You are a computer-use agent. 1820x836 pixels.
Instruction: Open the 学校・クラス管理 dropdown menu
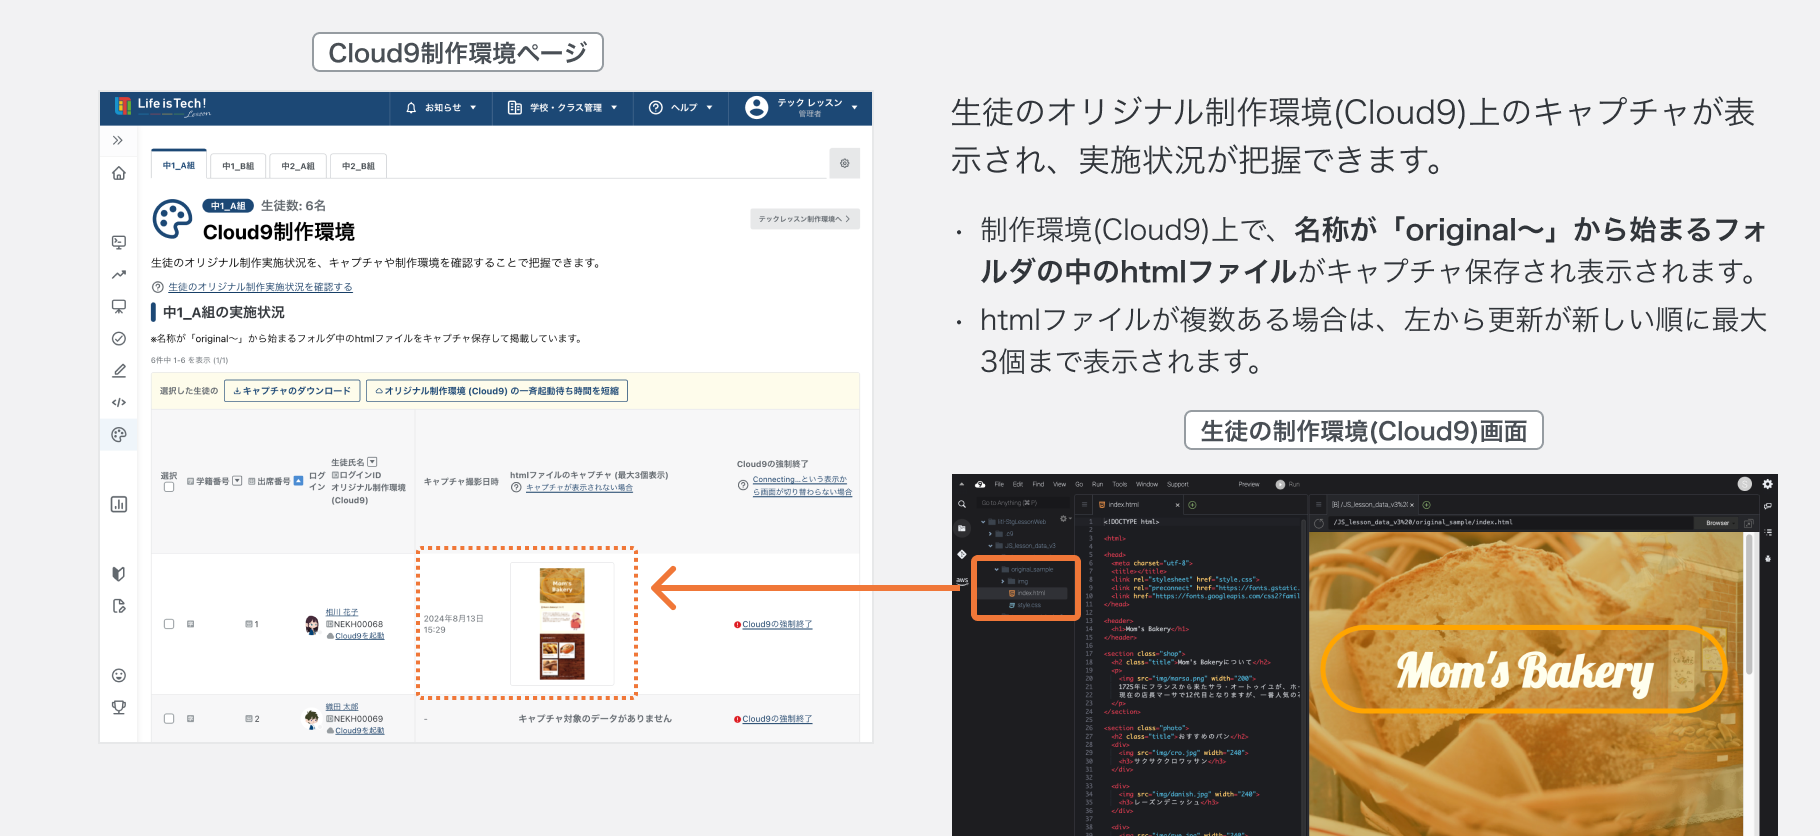pyautogui.click(x=562, y=108)
